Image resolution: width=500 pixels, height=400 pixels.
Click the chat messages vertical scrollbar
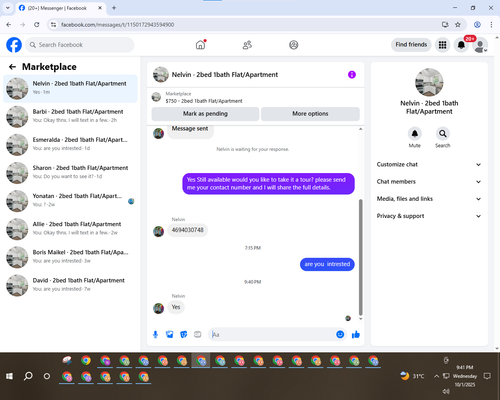tap(360, 257)
